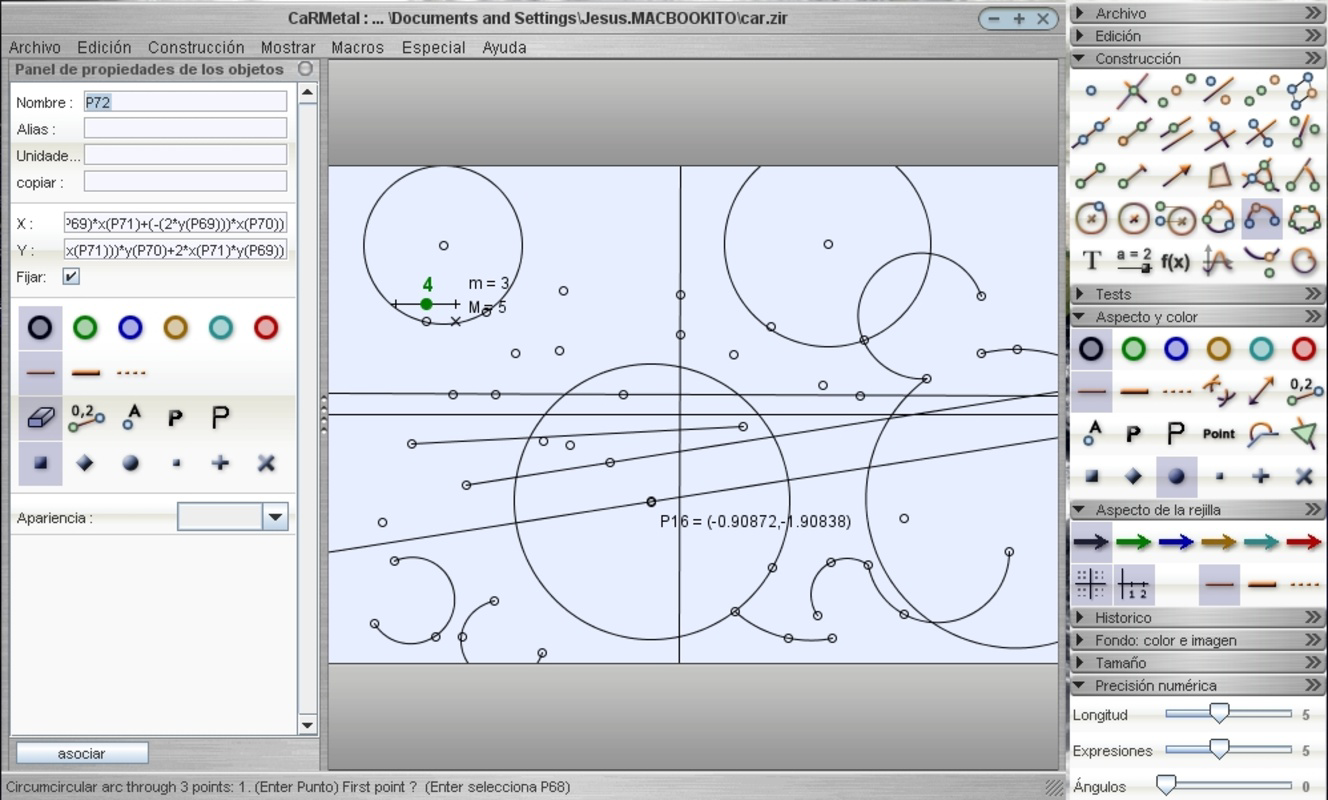The height and width of the screenshot is (800, 1328).
Task: Expand the Fondo: color e imagen section
Action: [x=1198, y=640]
